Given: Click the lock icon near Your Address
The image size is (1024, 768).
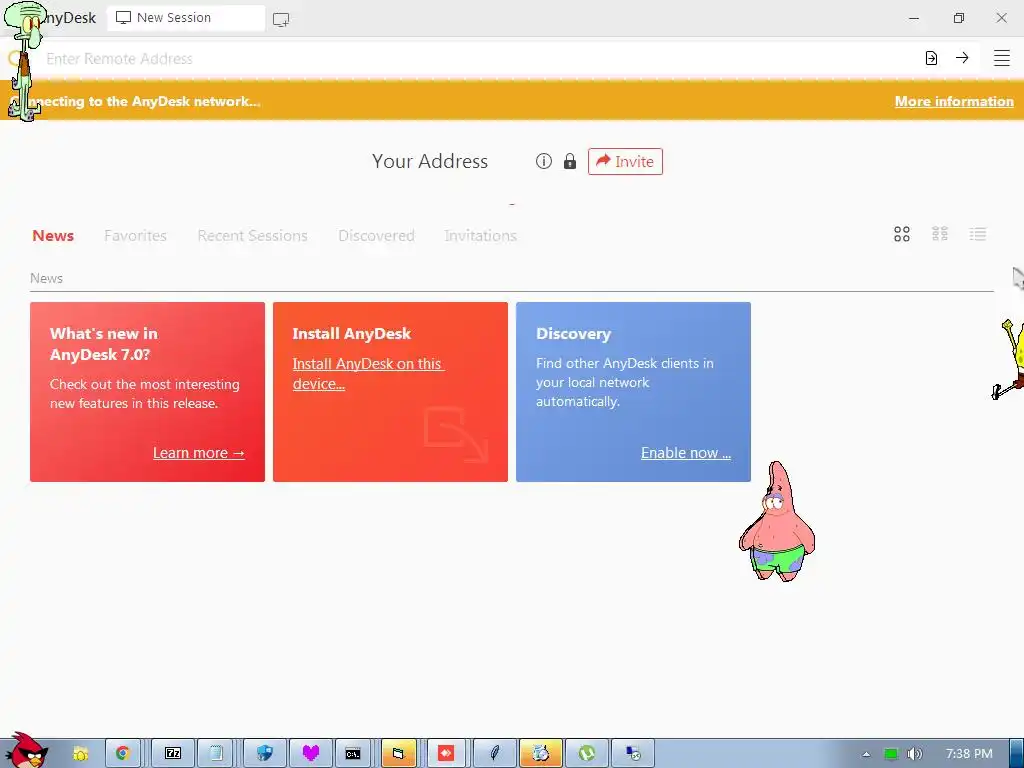Looking at the screenshot, I should coord(570,161).
